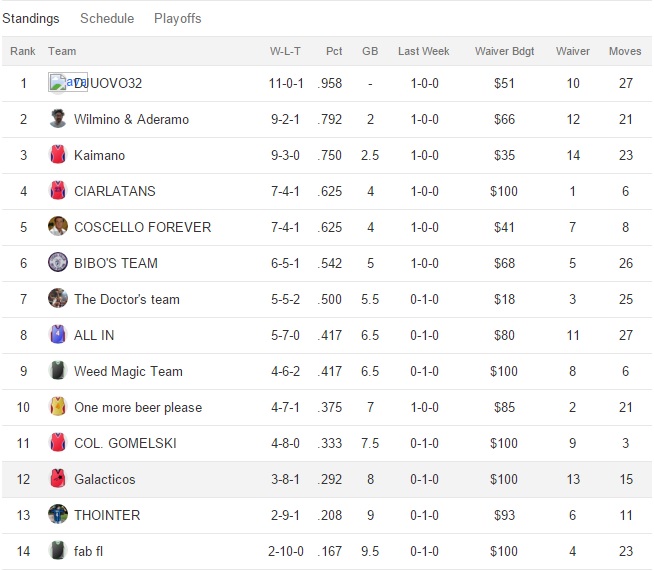Click the fab fl jersey icon

58,551
